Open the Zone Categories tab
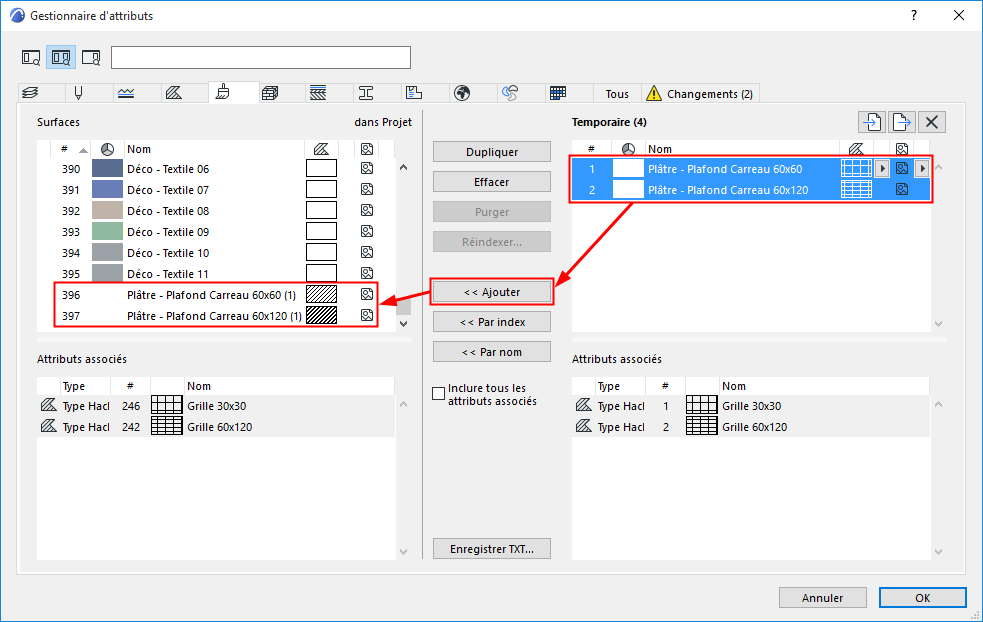 pos(414,93)
